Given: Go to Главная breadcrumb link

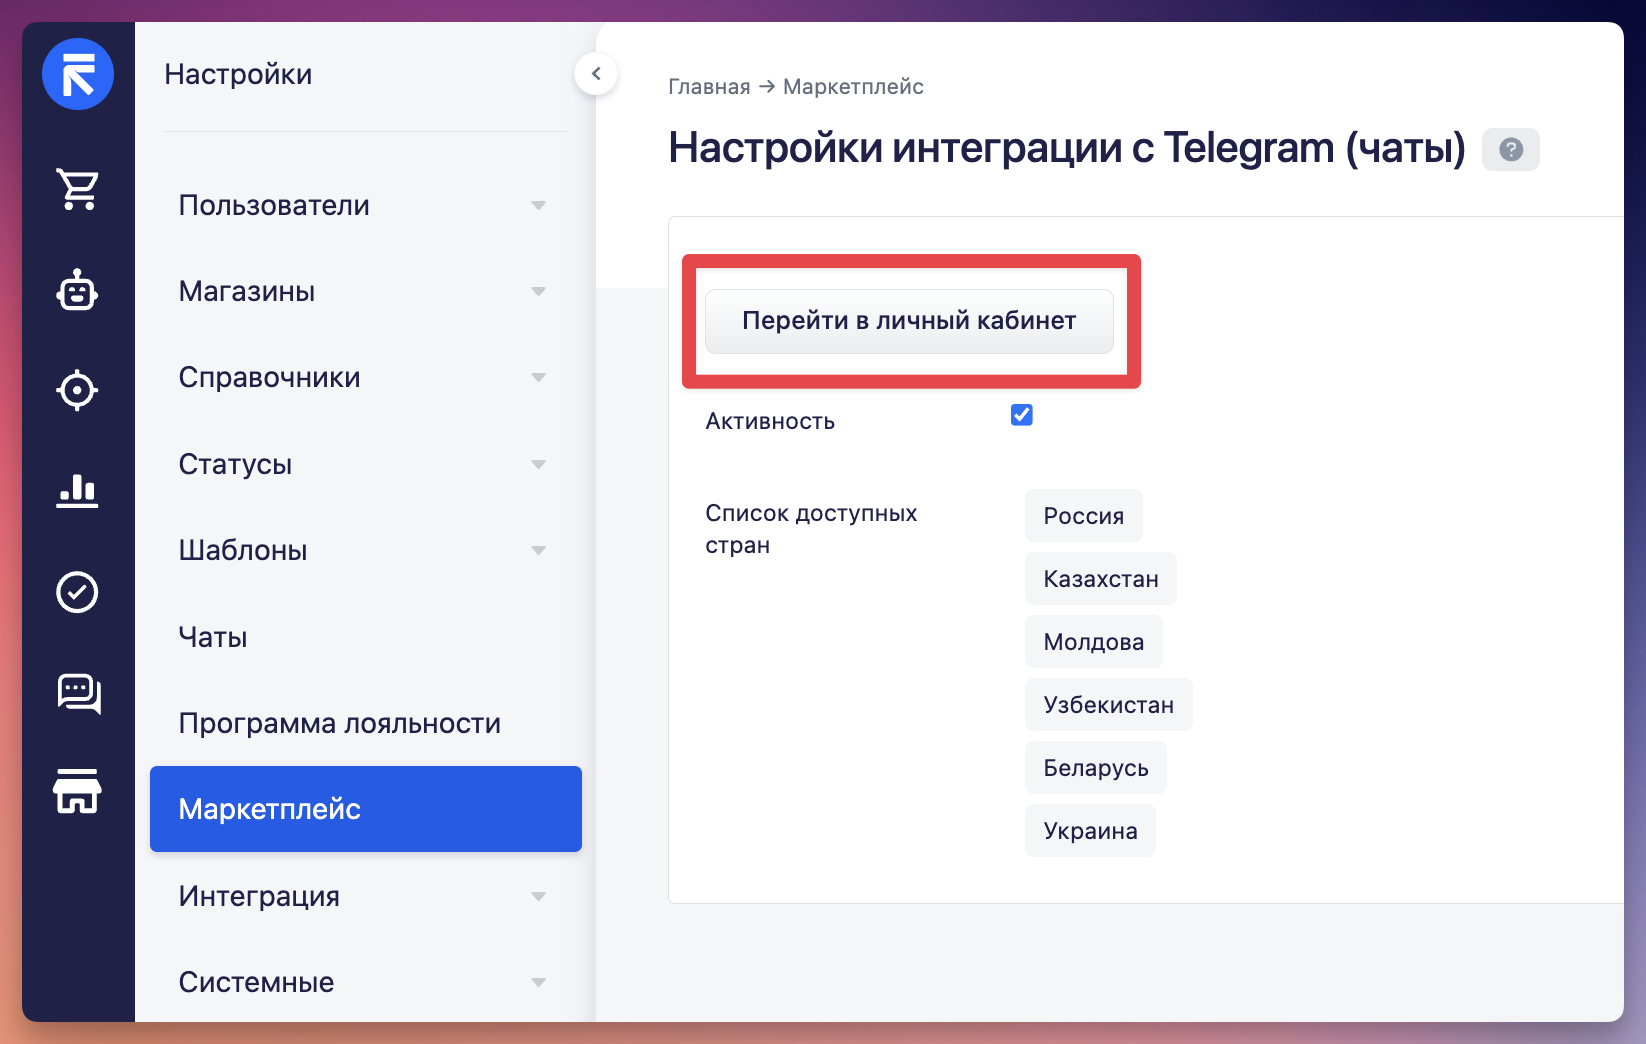Looking at the screenshot, I should 709,87.
